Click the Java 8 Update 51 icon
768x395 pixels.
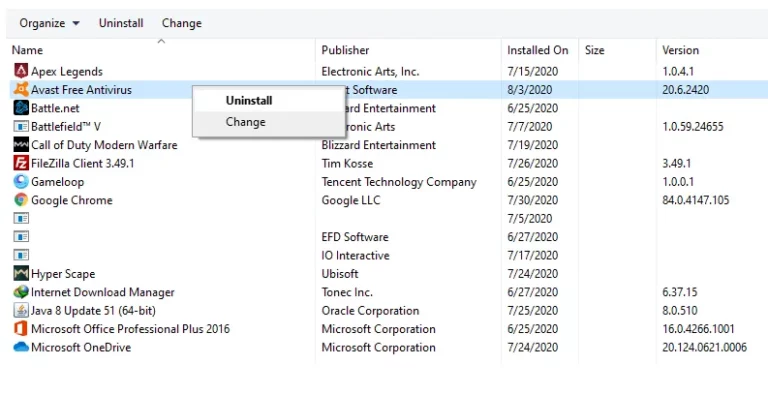[21, 310]
